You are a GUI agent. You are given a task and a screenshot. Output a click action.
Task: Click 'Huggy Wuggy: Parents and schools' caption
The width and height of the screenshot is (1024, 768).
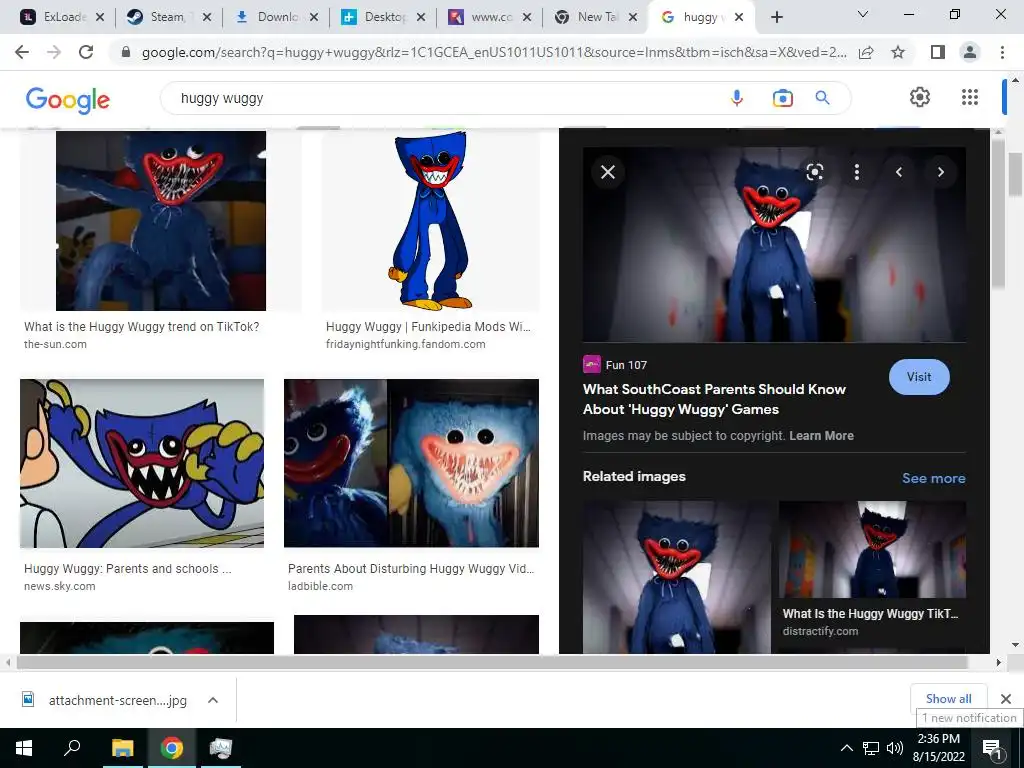(x=127, y=569)
